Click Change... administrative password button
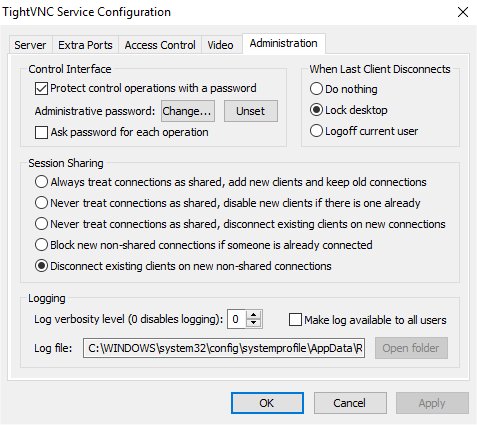477x425 pixels. tap(188, 111)
